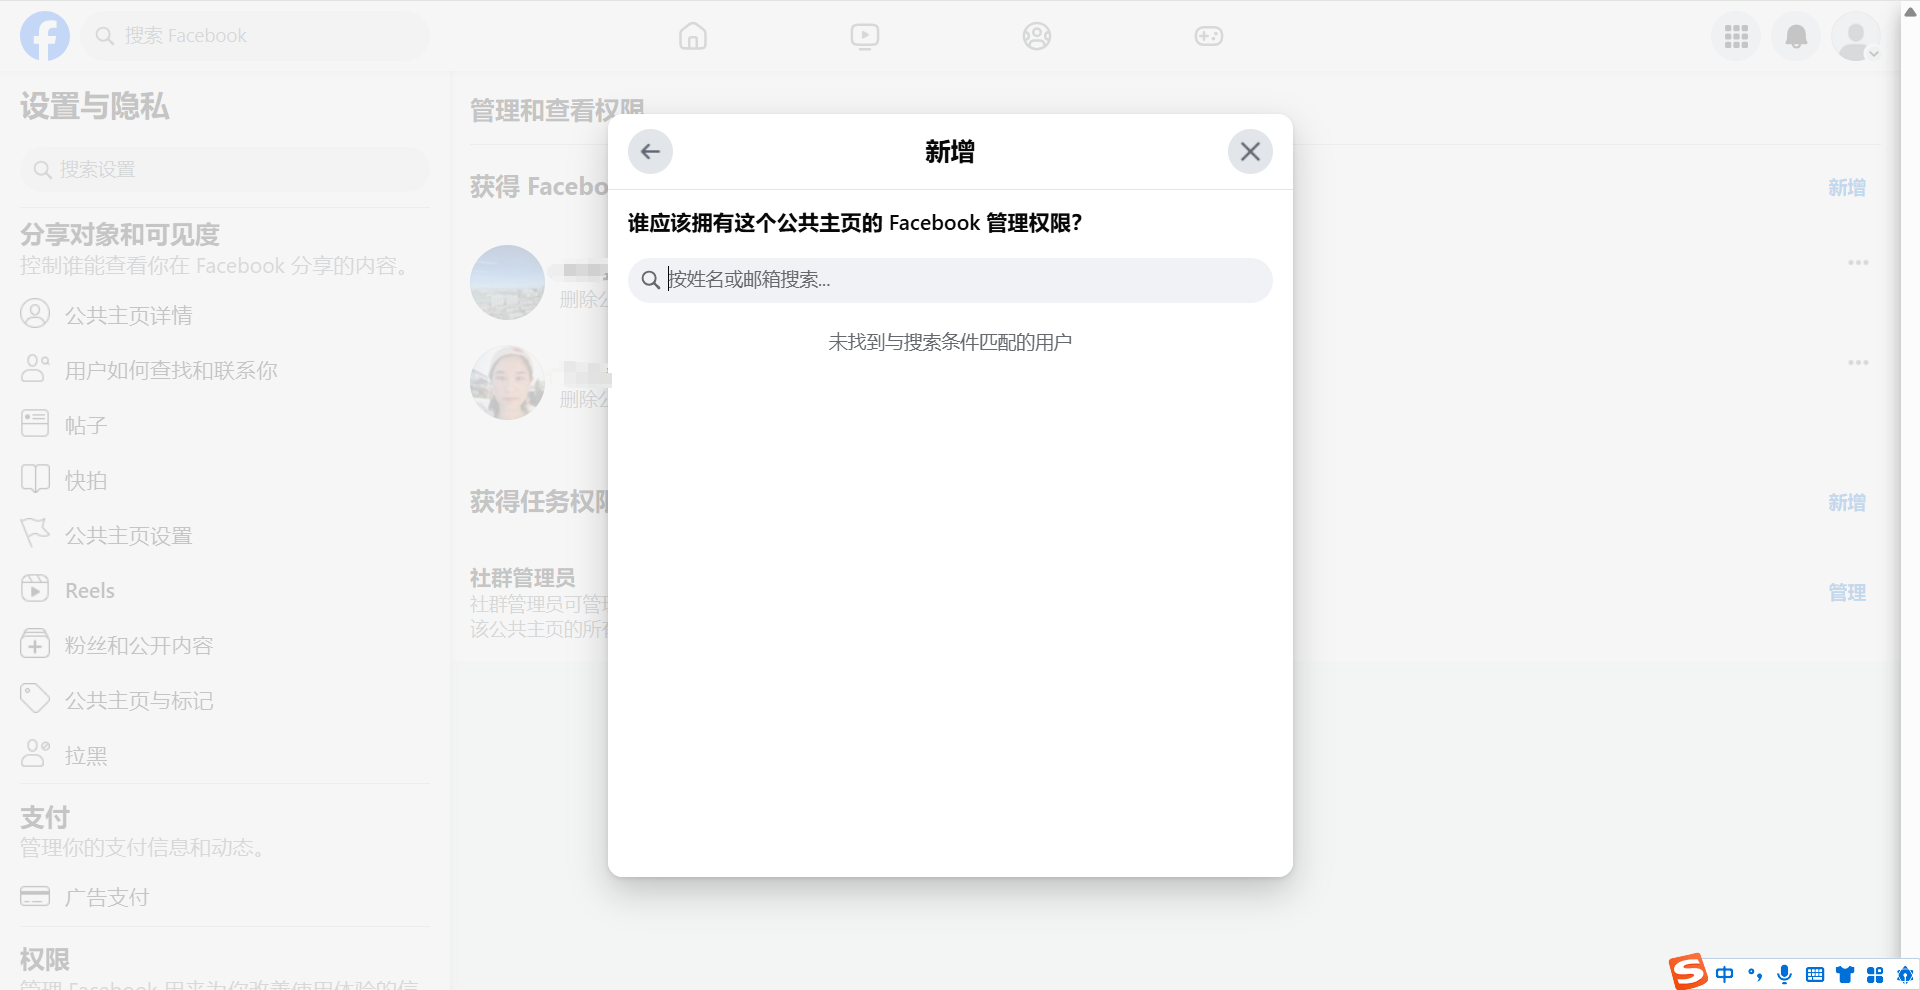Open the Video tab icon

coord(865,36)
